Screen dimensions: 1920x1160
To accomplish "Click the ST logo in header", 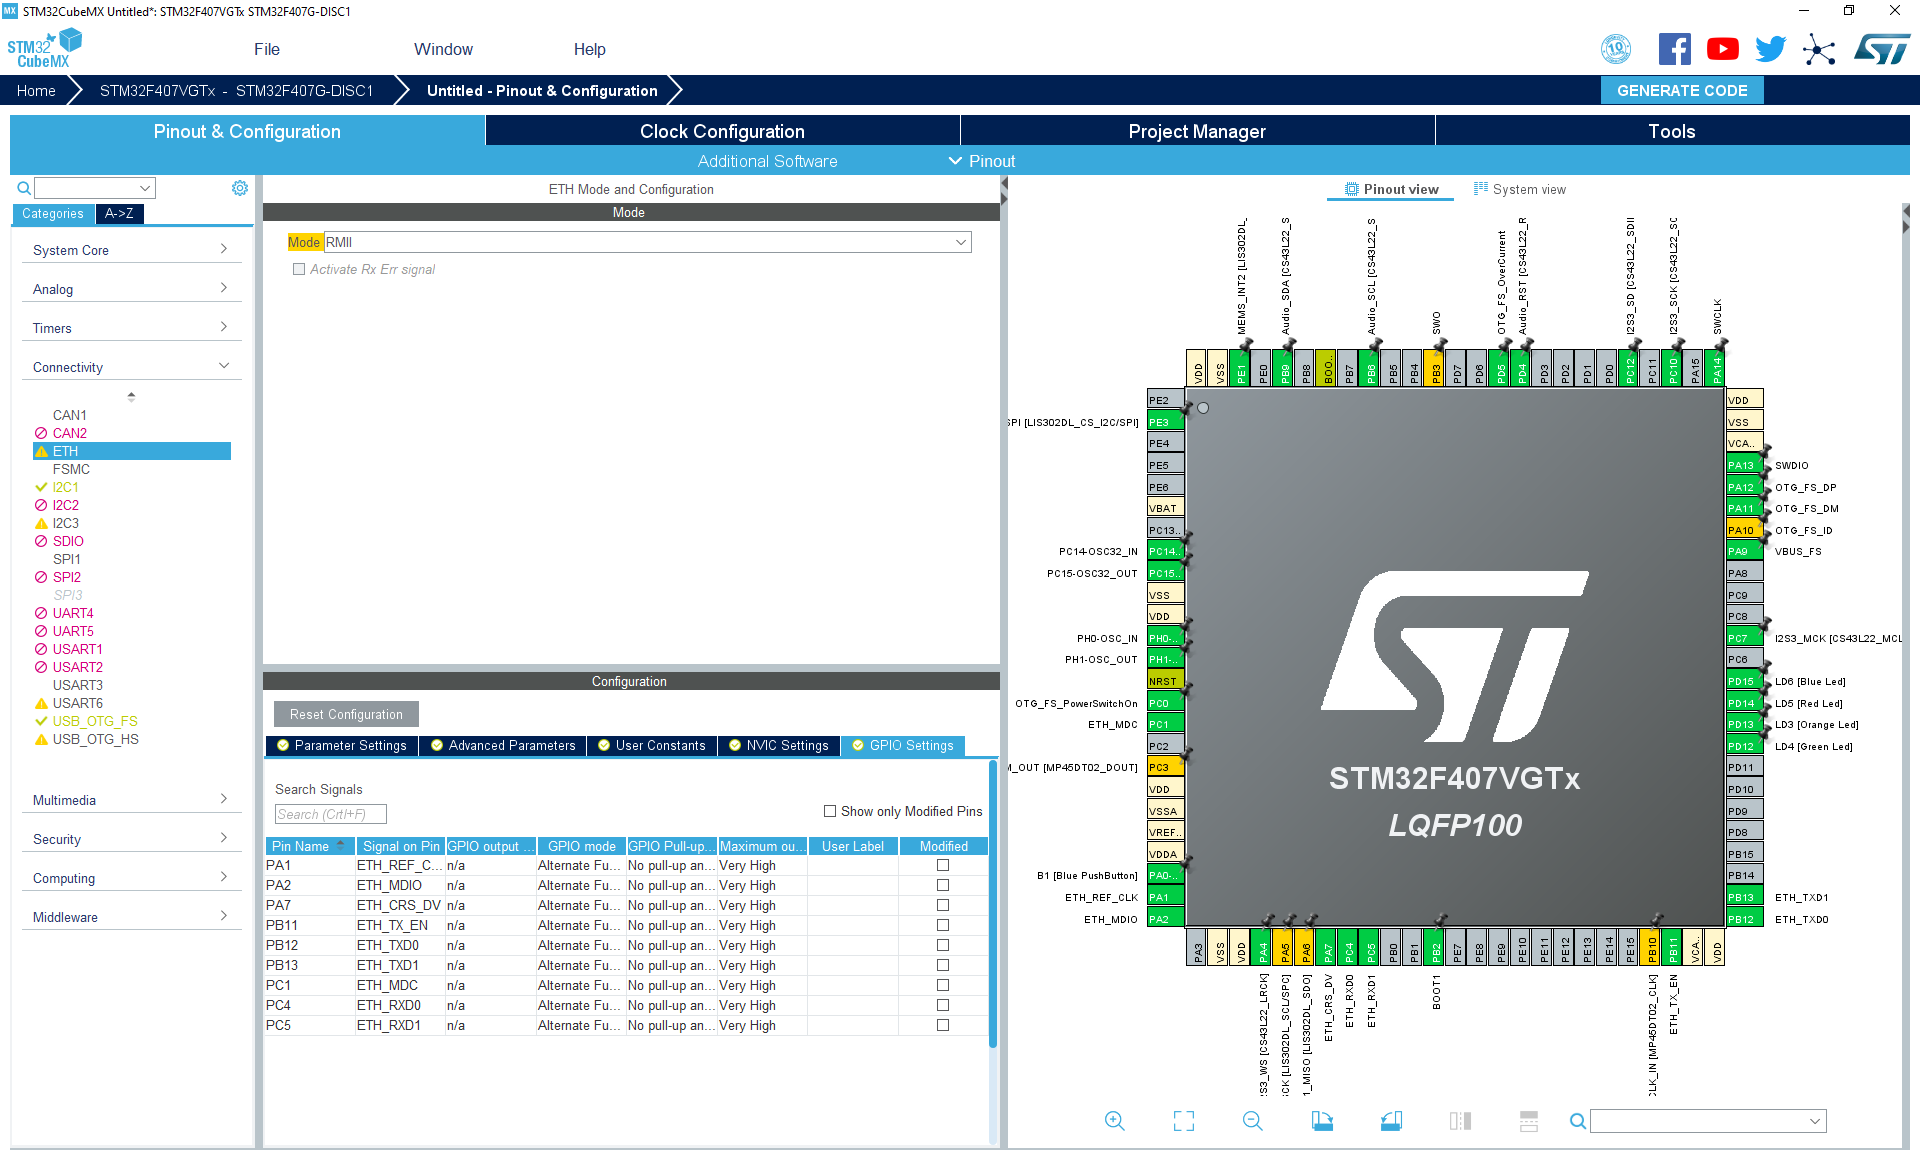I will [x=1882, y=49].
